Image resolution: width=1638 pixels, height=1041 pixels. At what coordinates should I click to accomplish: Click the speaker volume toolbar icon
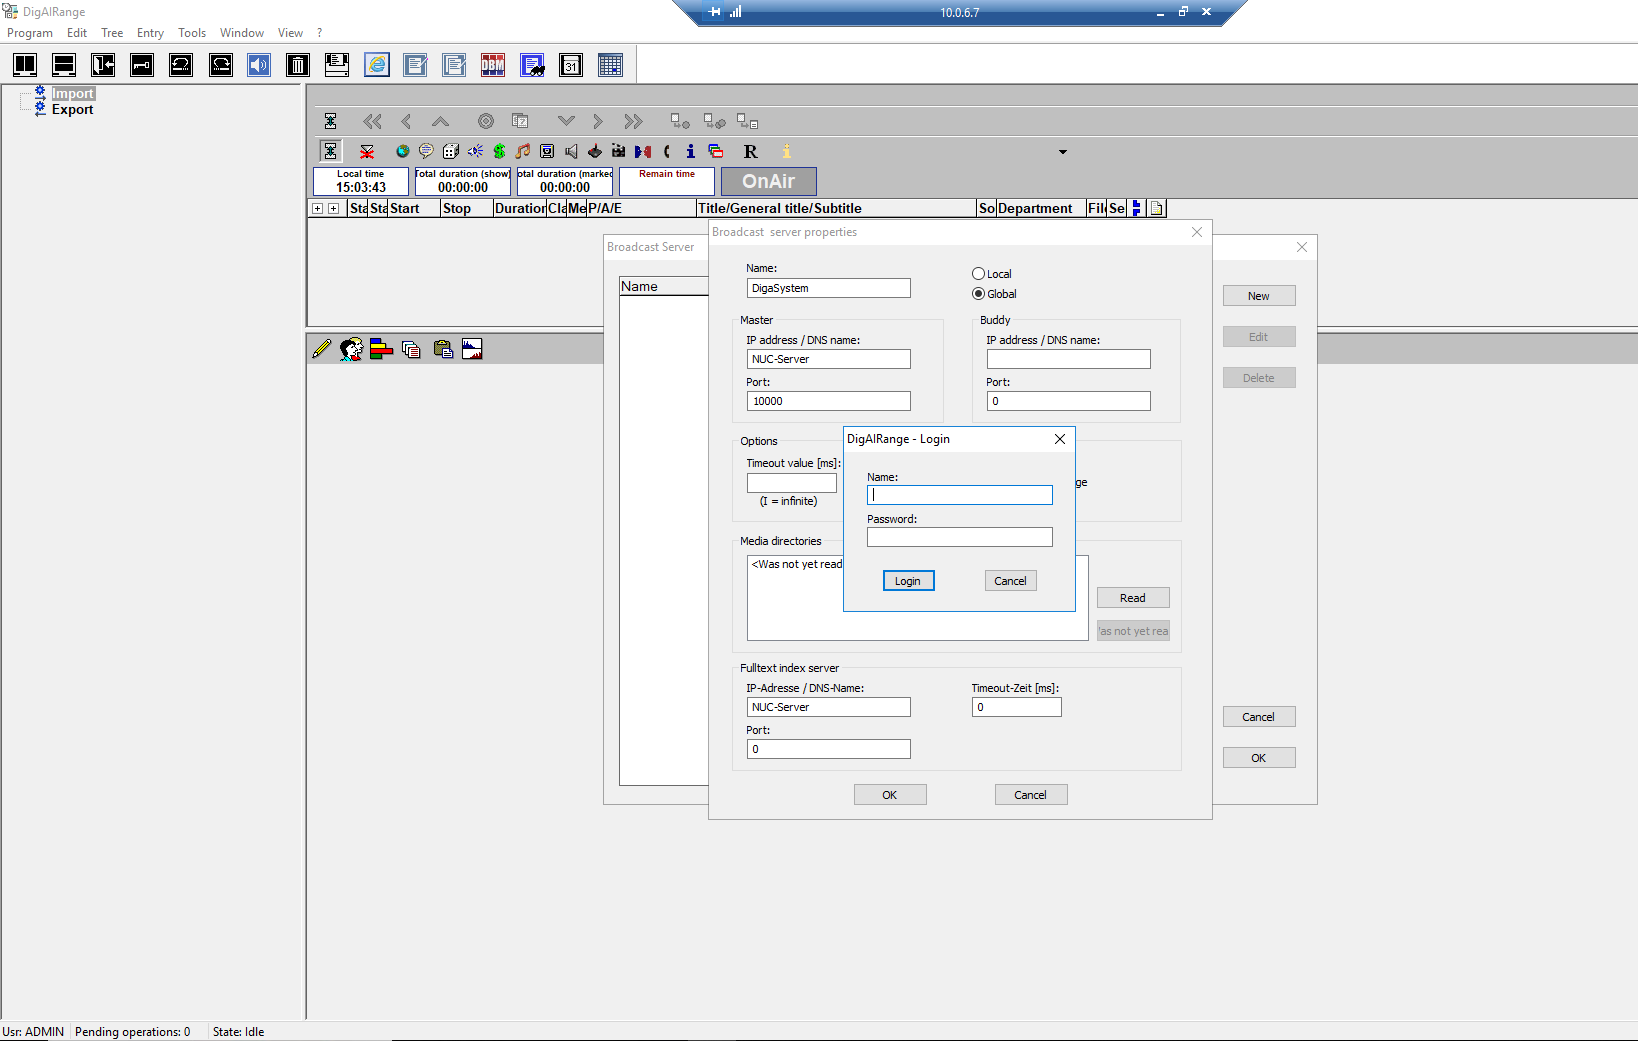(259, 66)
